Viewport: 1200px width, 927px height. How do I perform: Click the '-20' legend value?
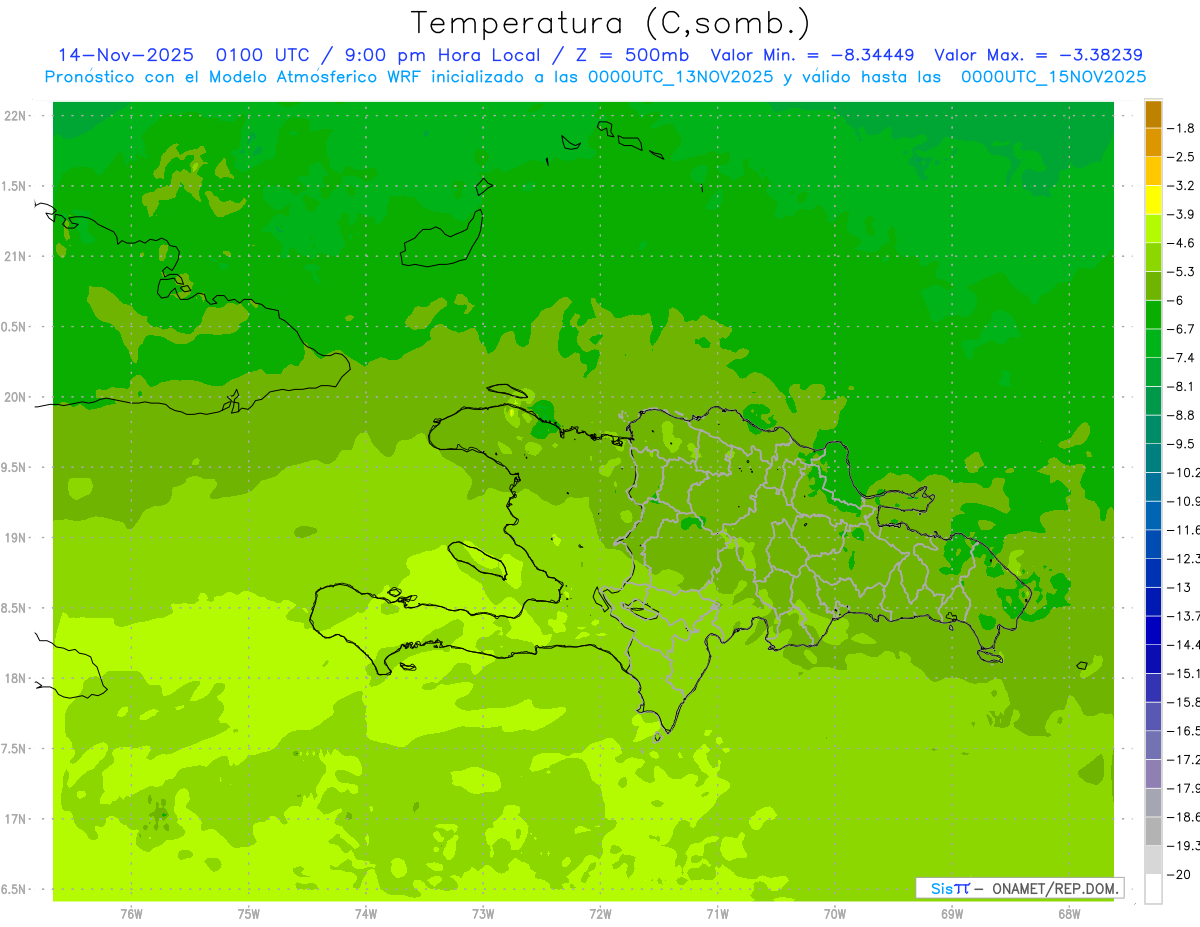[1180, 874]
